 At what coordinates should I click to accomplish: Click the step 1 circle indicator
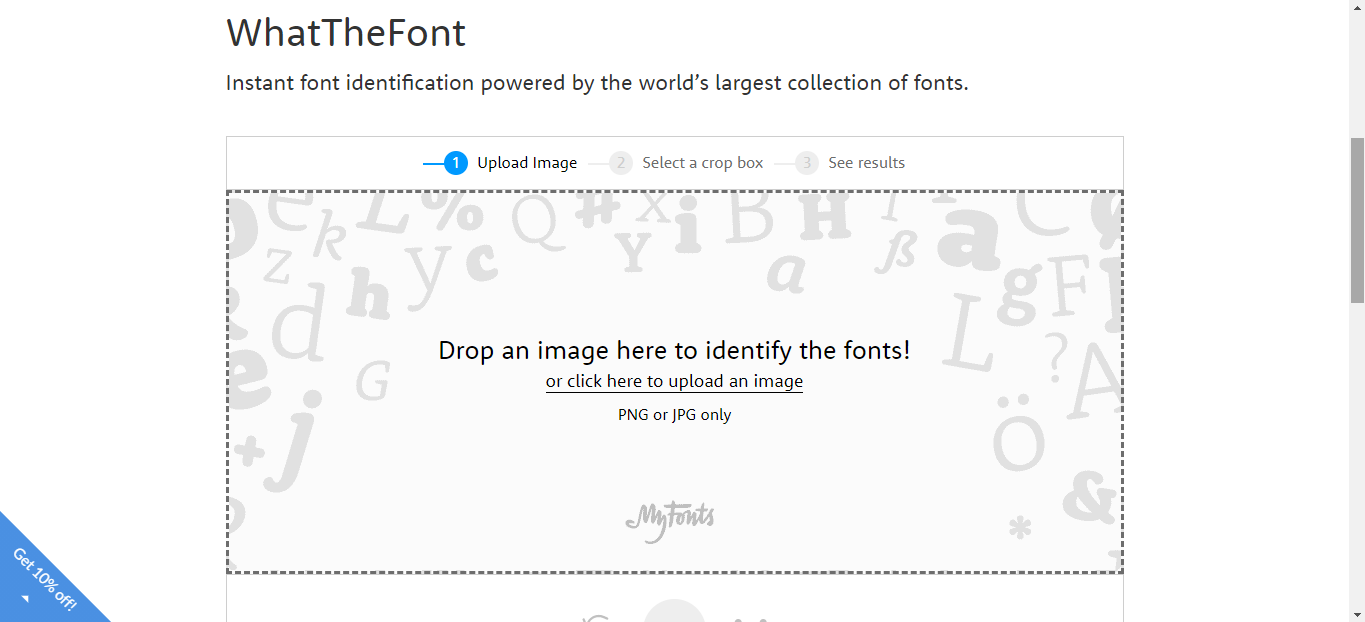[x=456, y=162]
